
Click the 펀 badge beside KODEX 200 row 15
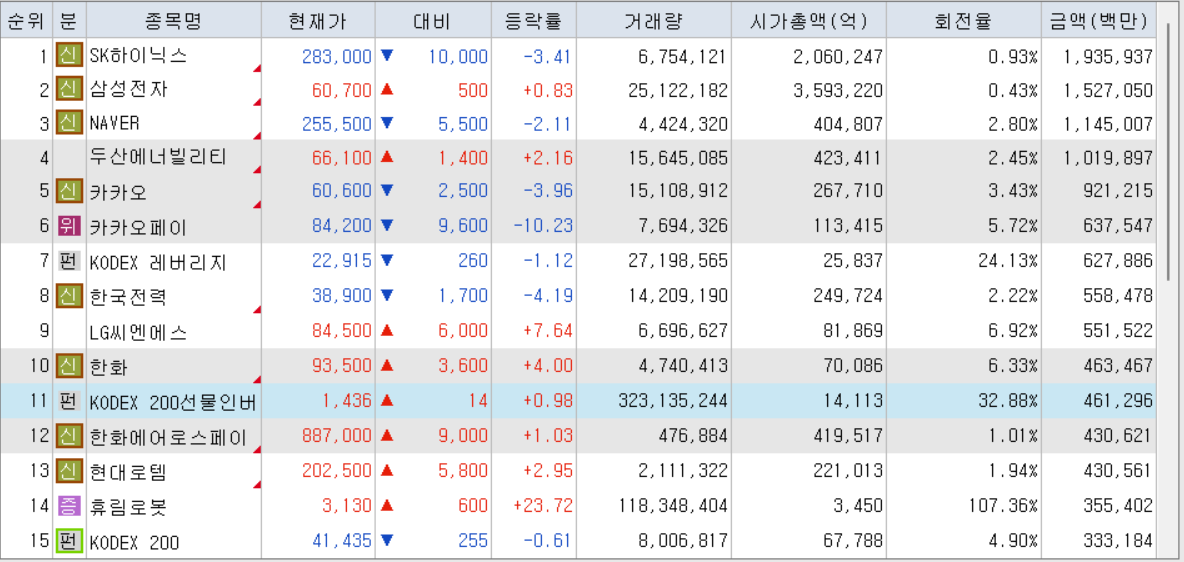[x=69, y=541]
